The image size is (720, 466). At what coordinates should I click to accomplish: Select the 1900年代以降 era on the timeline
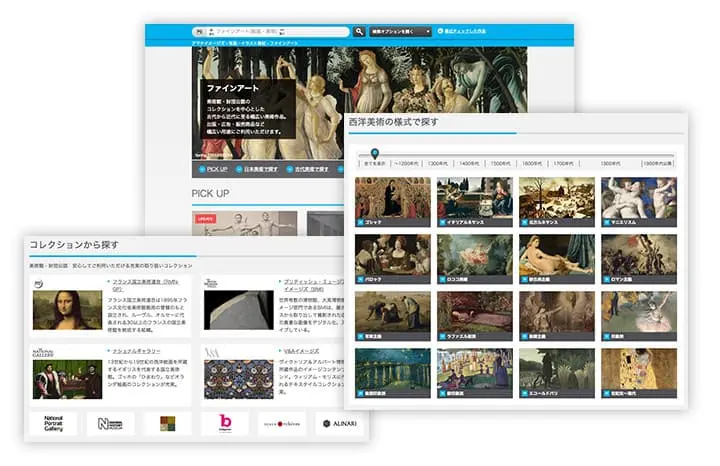click(x=658, y=163)
